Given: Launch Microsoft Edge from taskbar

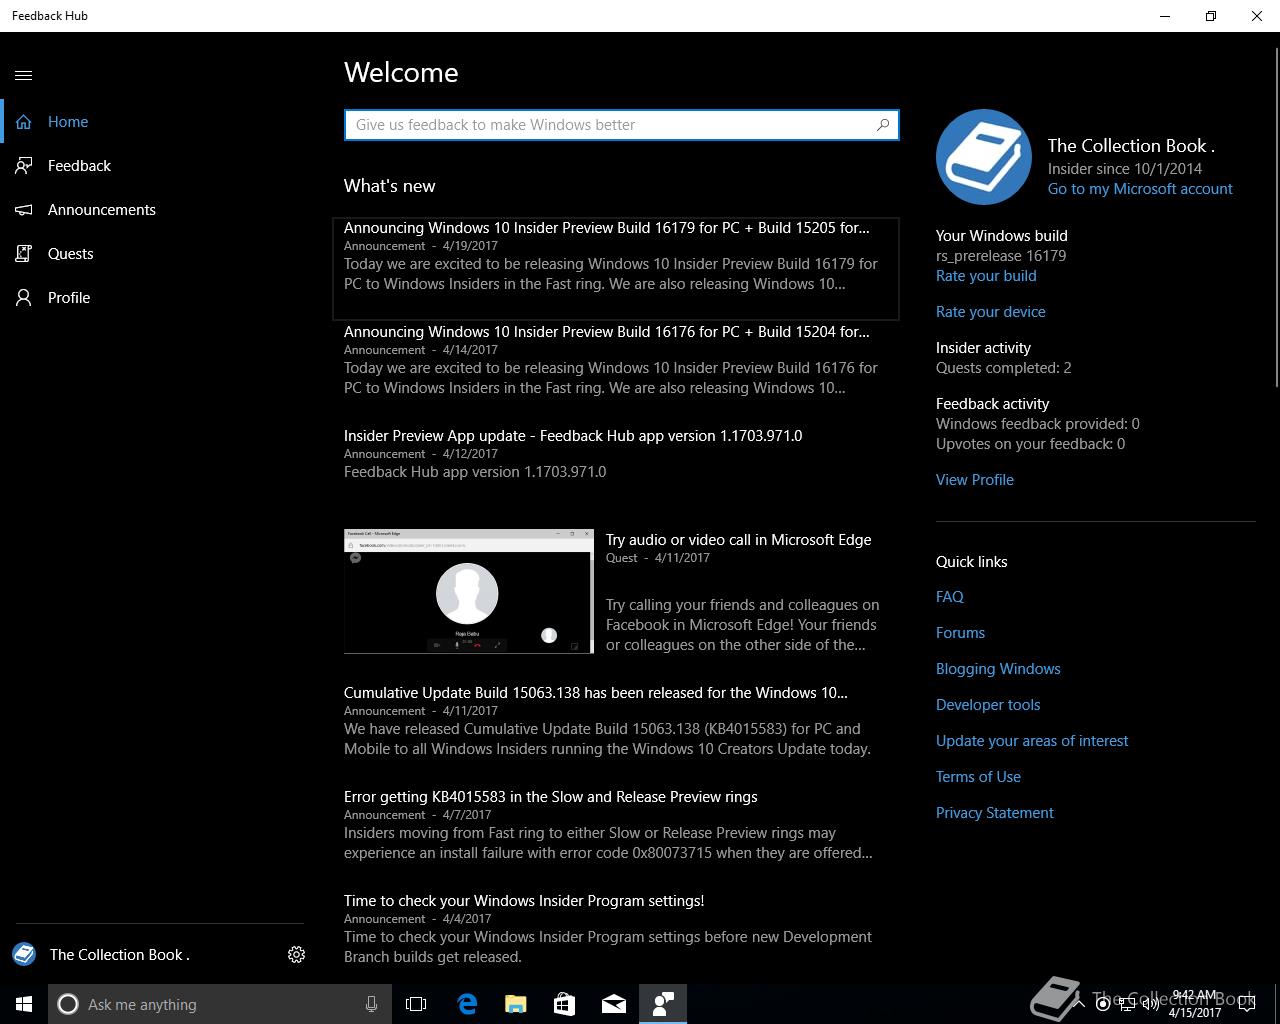Looking at the screenshot, I should pos(467,1004).
